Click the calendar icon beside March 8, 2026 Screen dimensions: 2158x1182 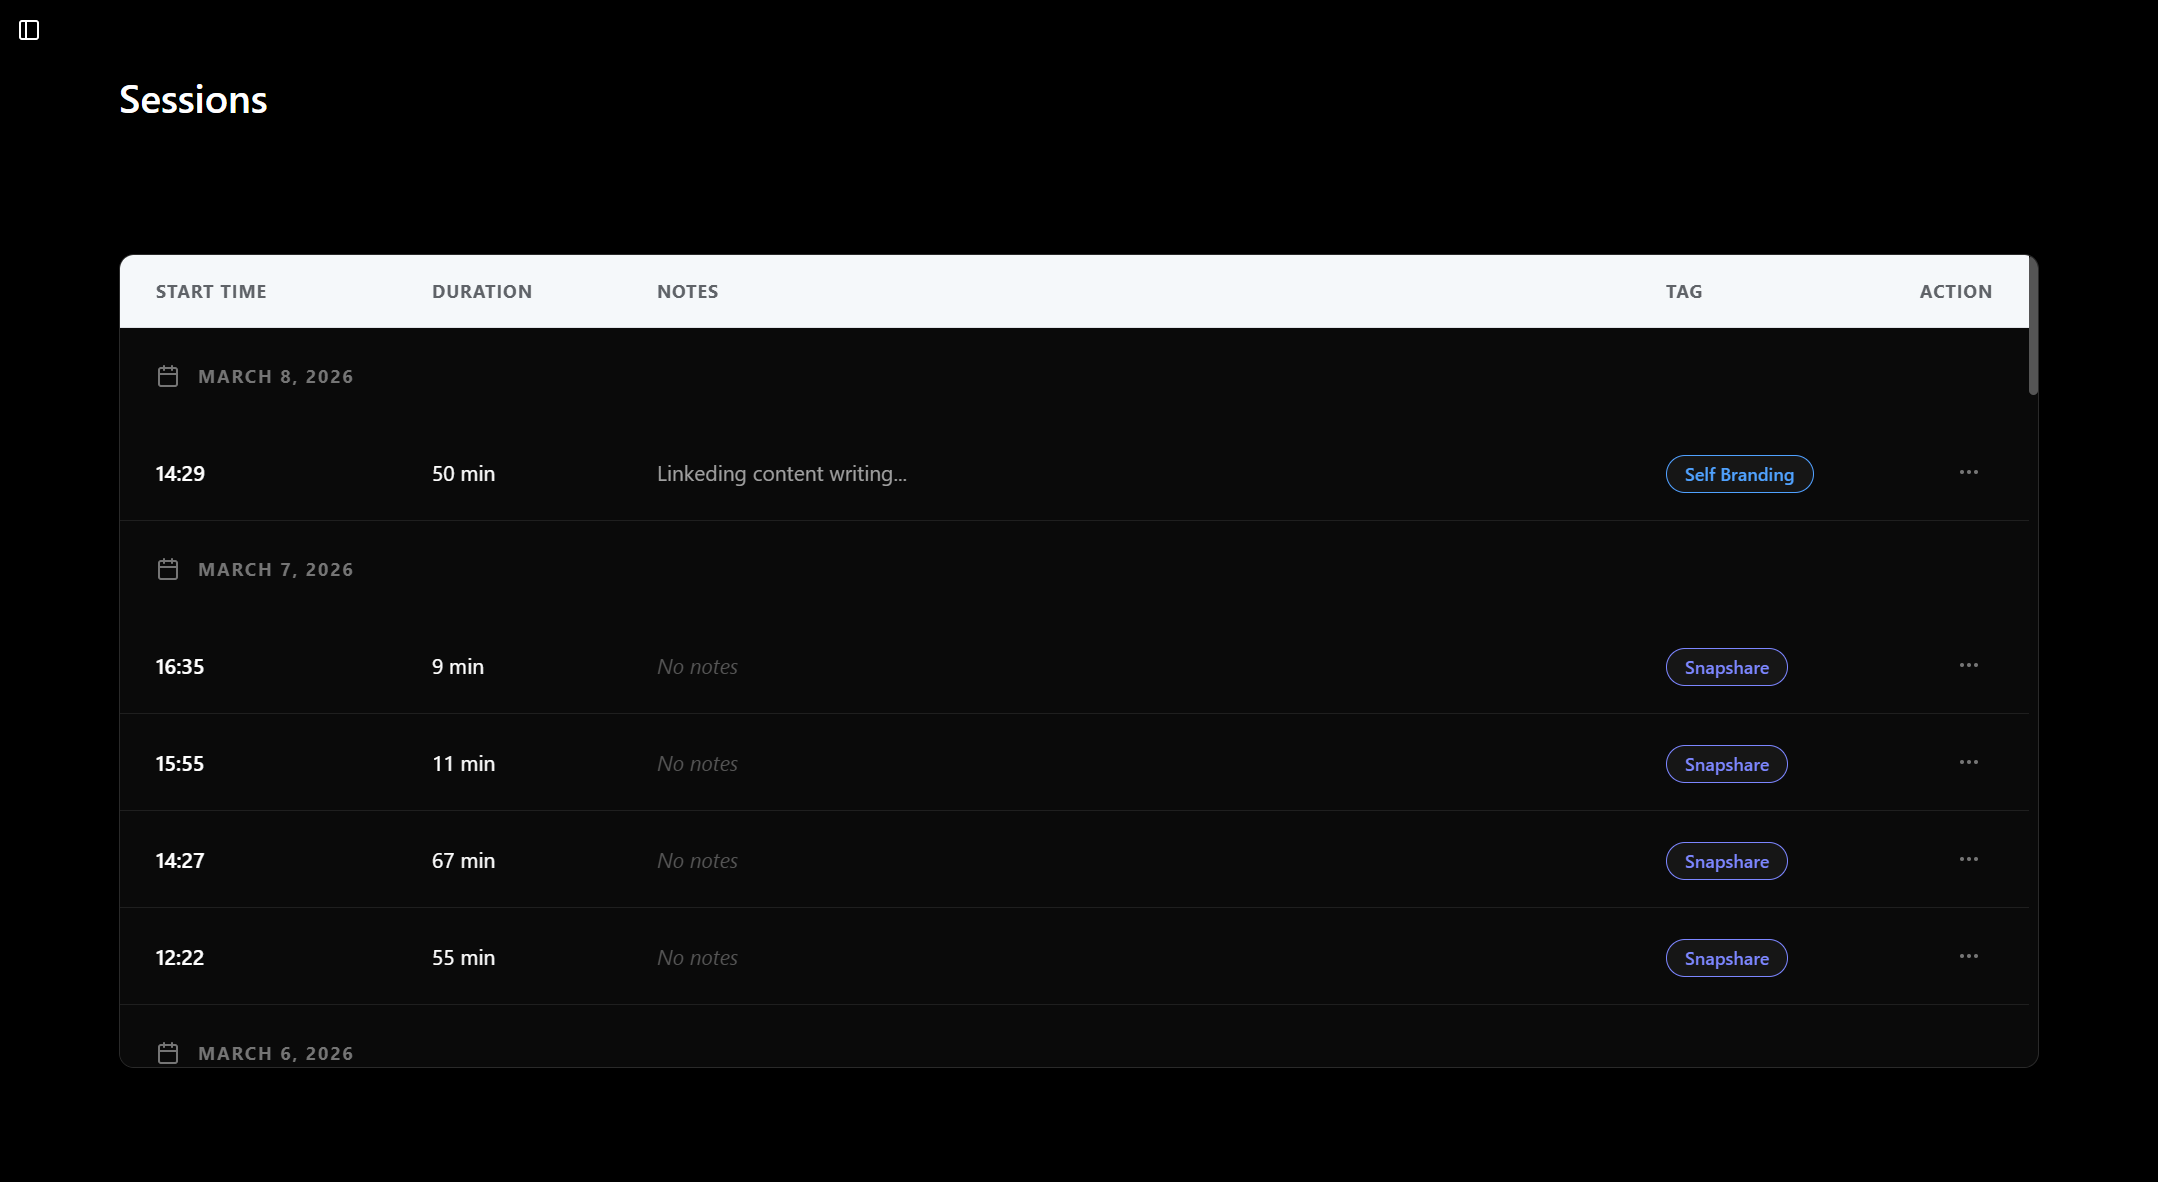[x=168, y=376]
